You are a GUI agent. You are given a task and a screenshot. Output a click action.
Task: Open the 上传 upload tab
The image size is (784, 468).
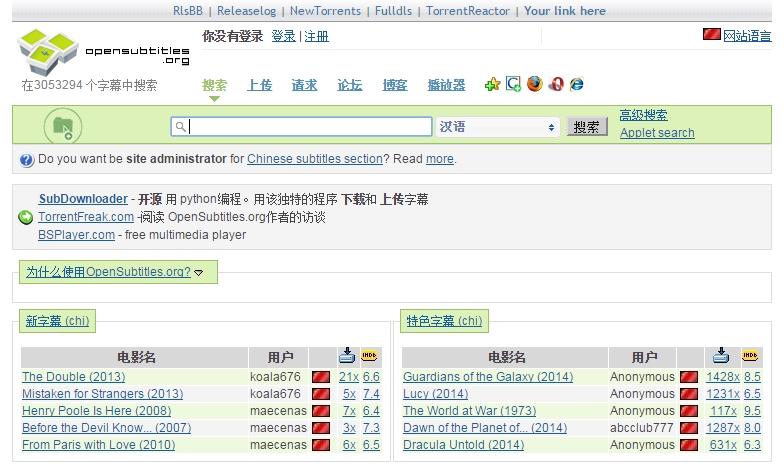coord(260,85)
